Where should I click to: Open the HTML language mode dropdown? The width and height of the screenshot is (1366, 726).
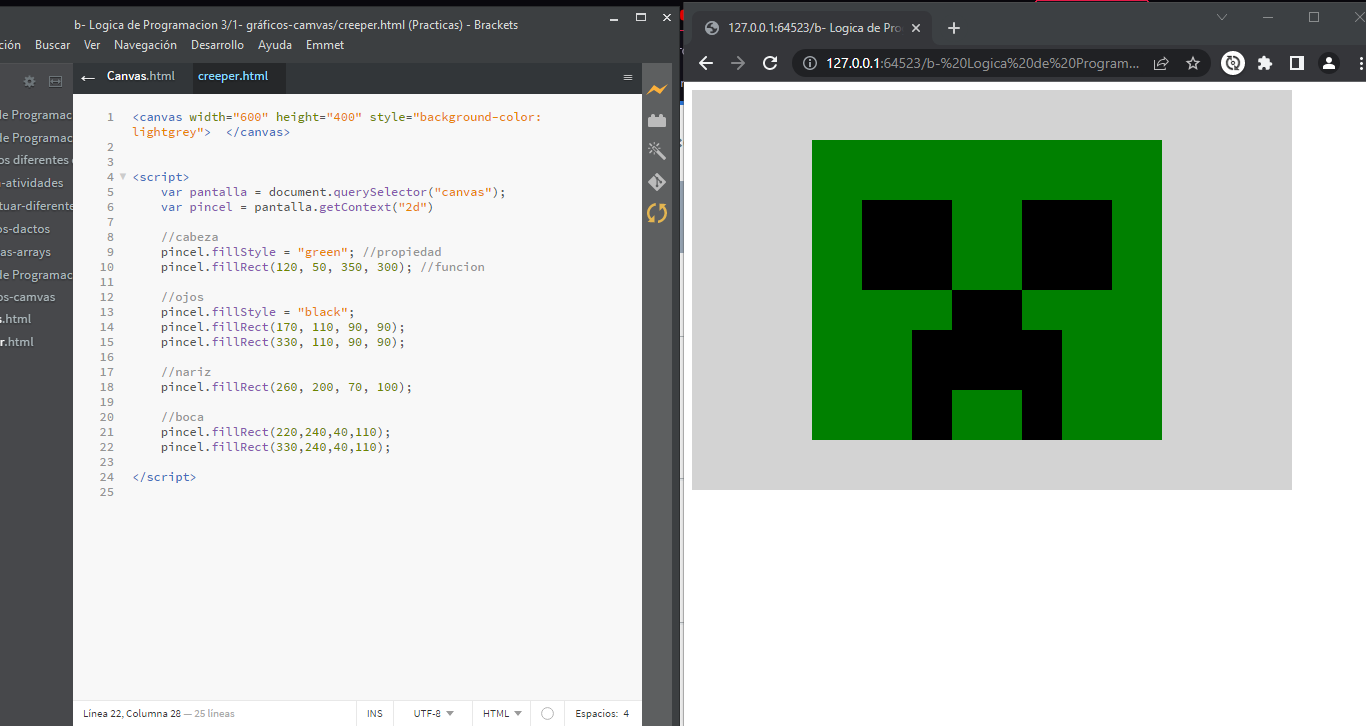pyautogui.click(x=502, y=713)
